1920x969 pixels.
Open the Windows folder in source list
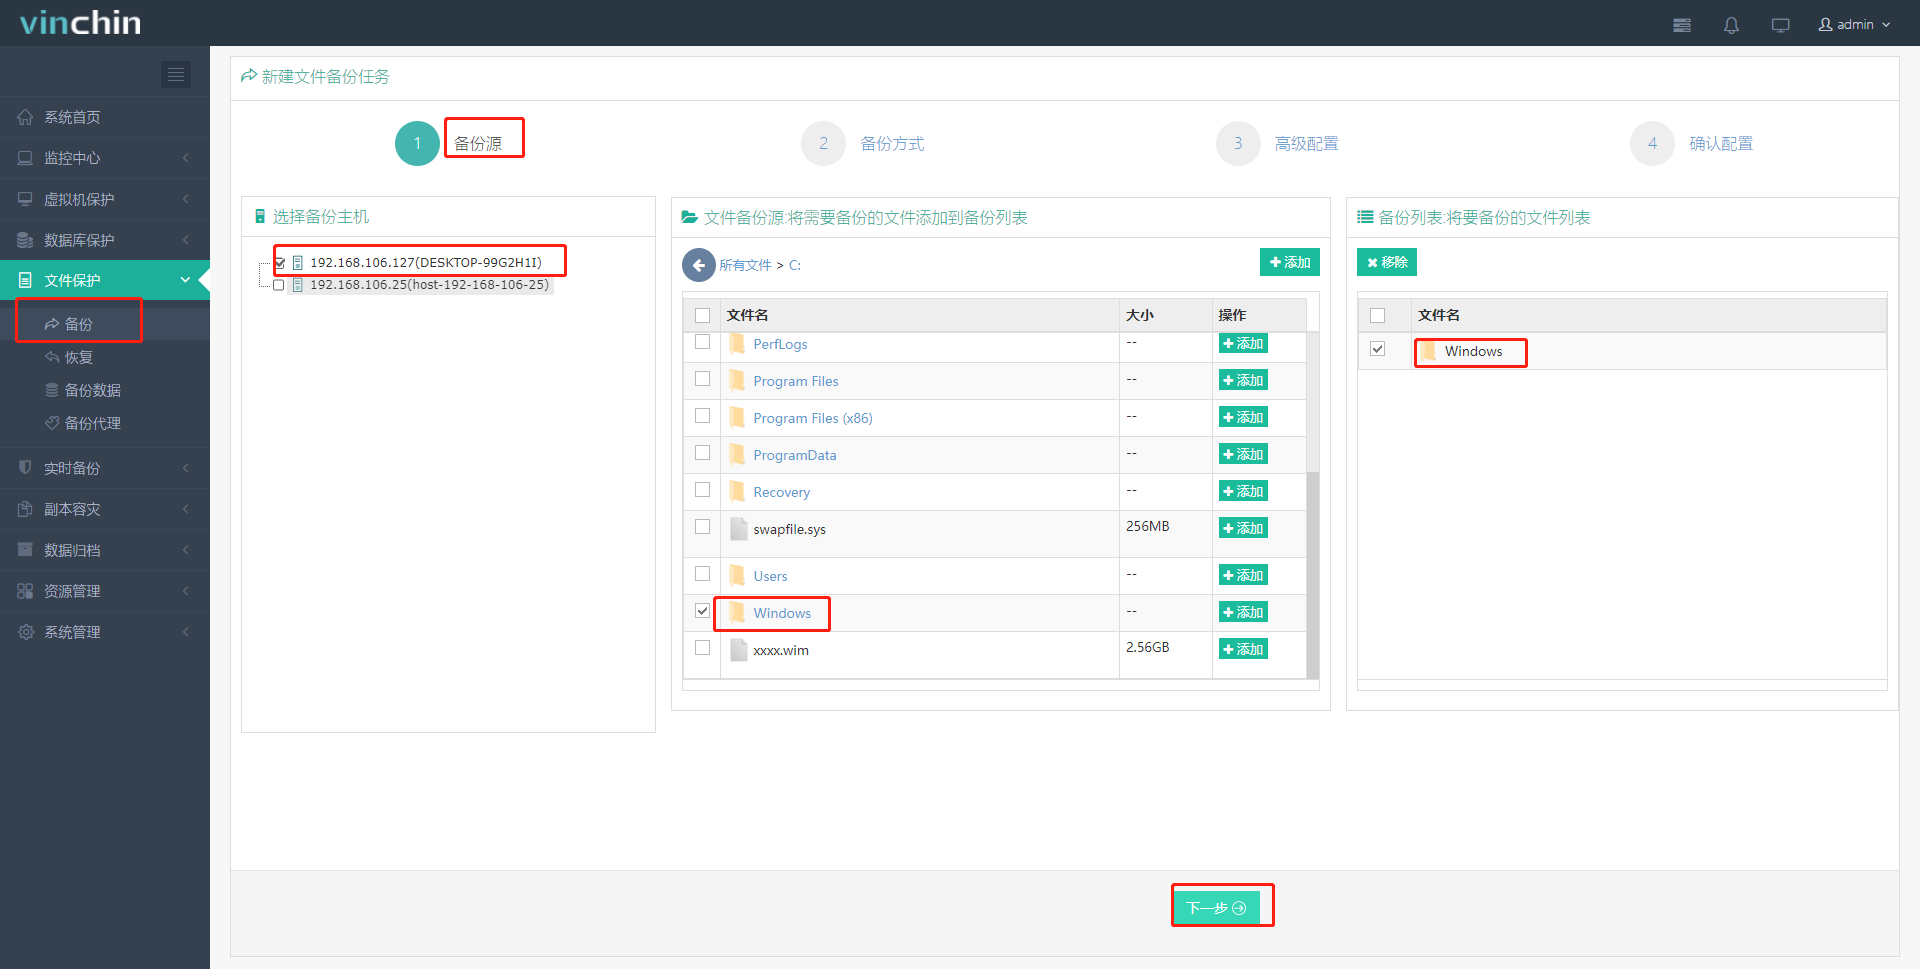782,613
